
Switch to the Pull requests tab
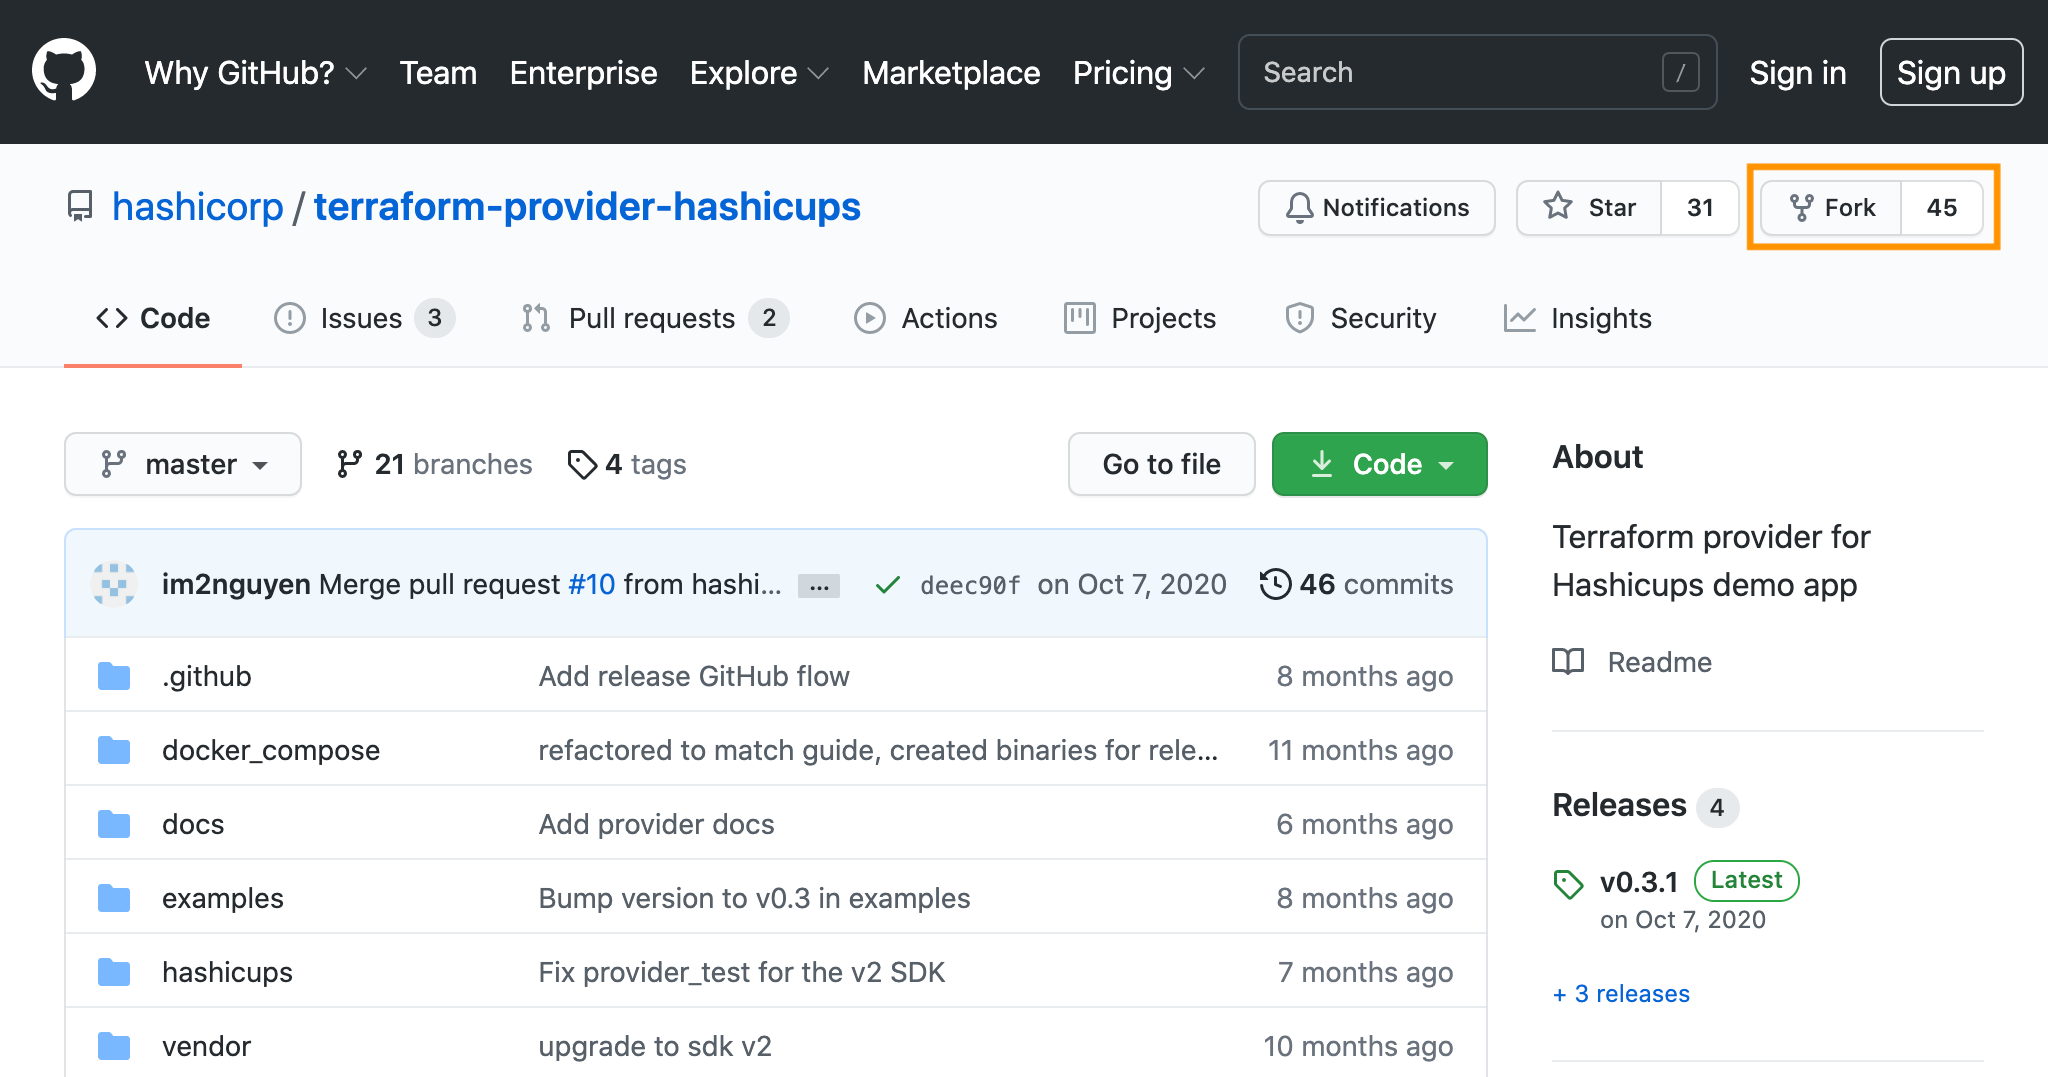(x=650, y=318)
